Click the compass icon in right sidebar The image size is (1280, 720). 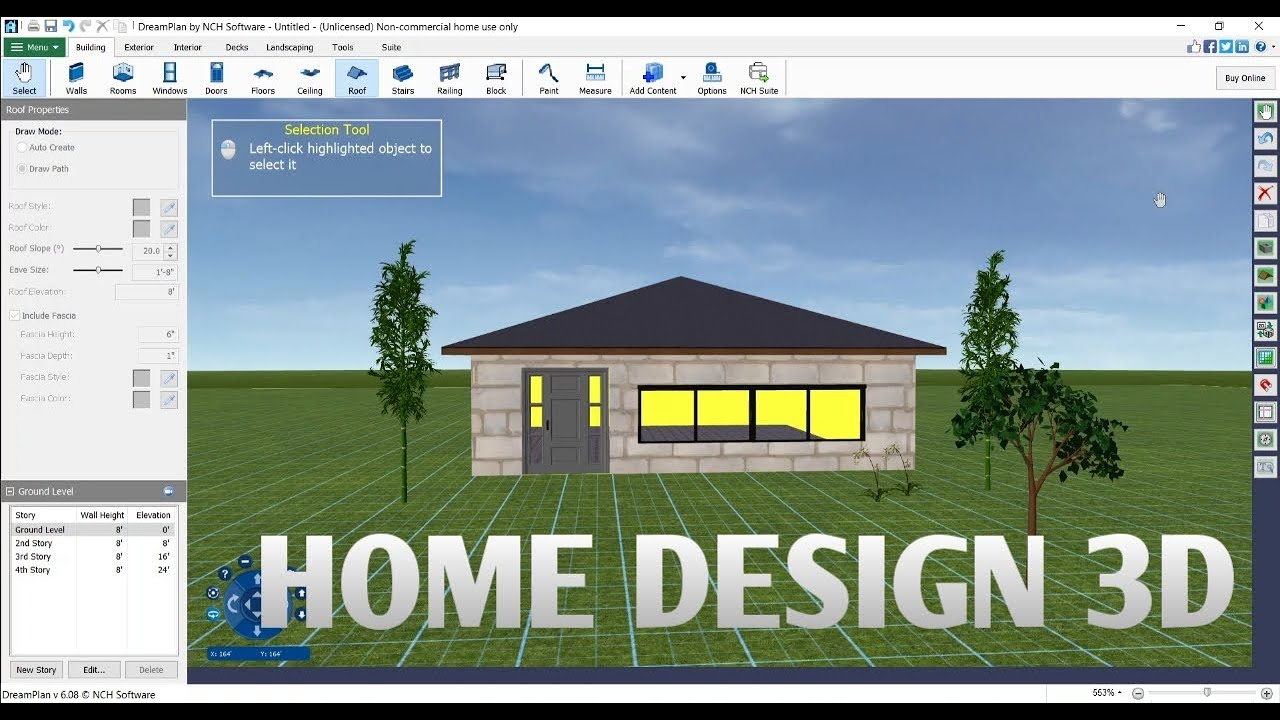1265,439
